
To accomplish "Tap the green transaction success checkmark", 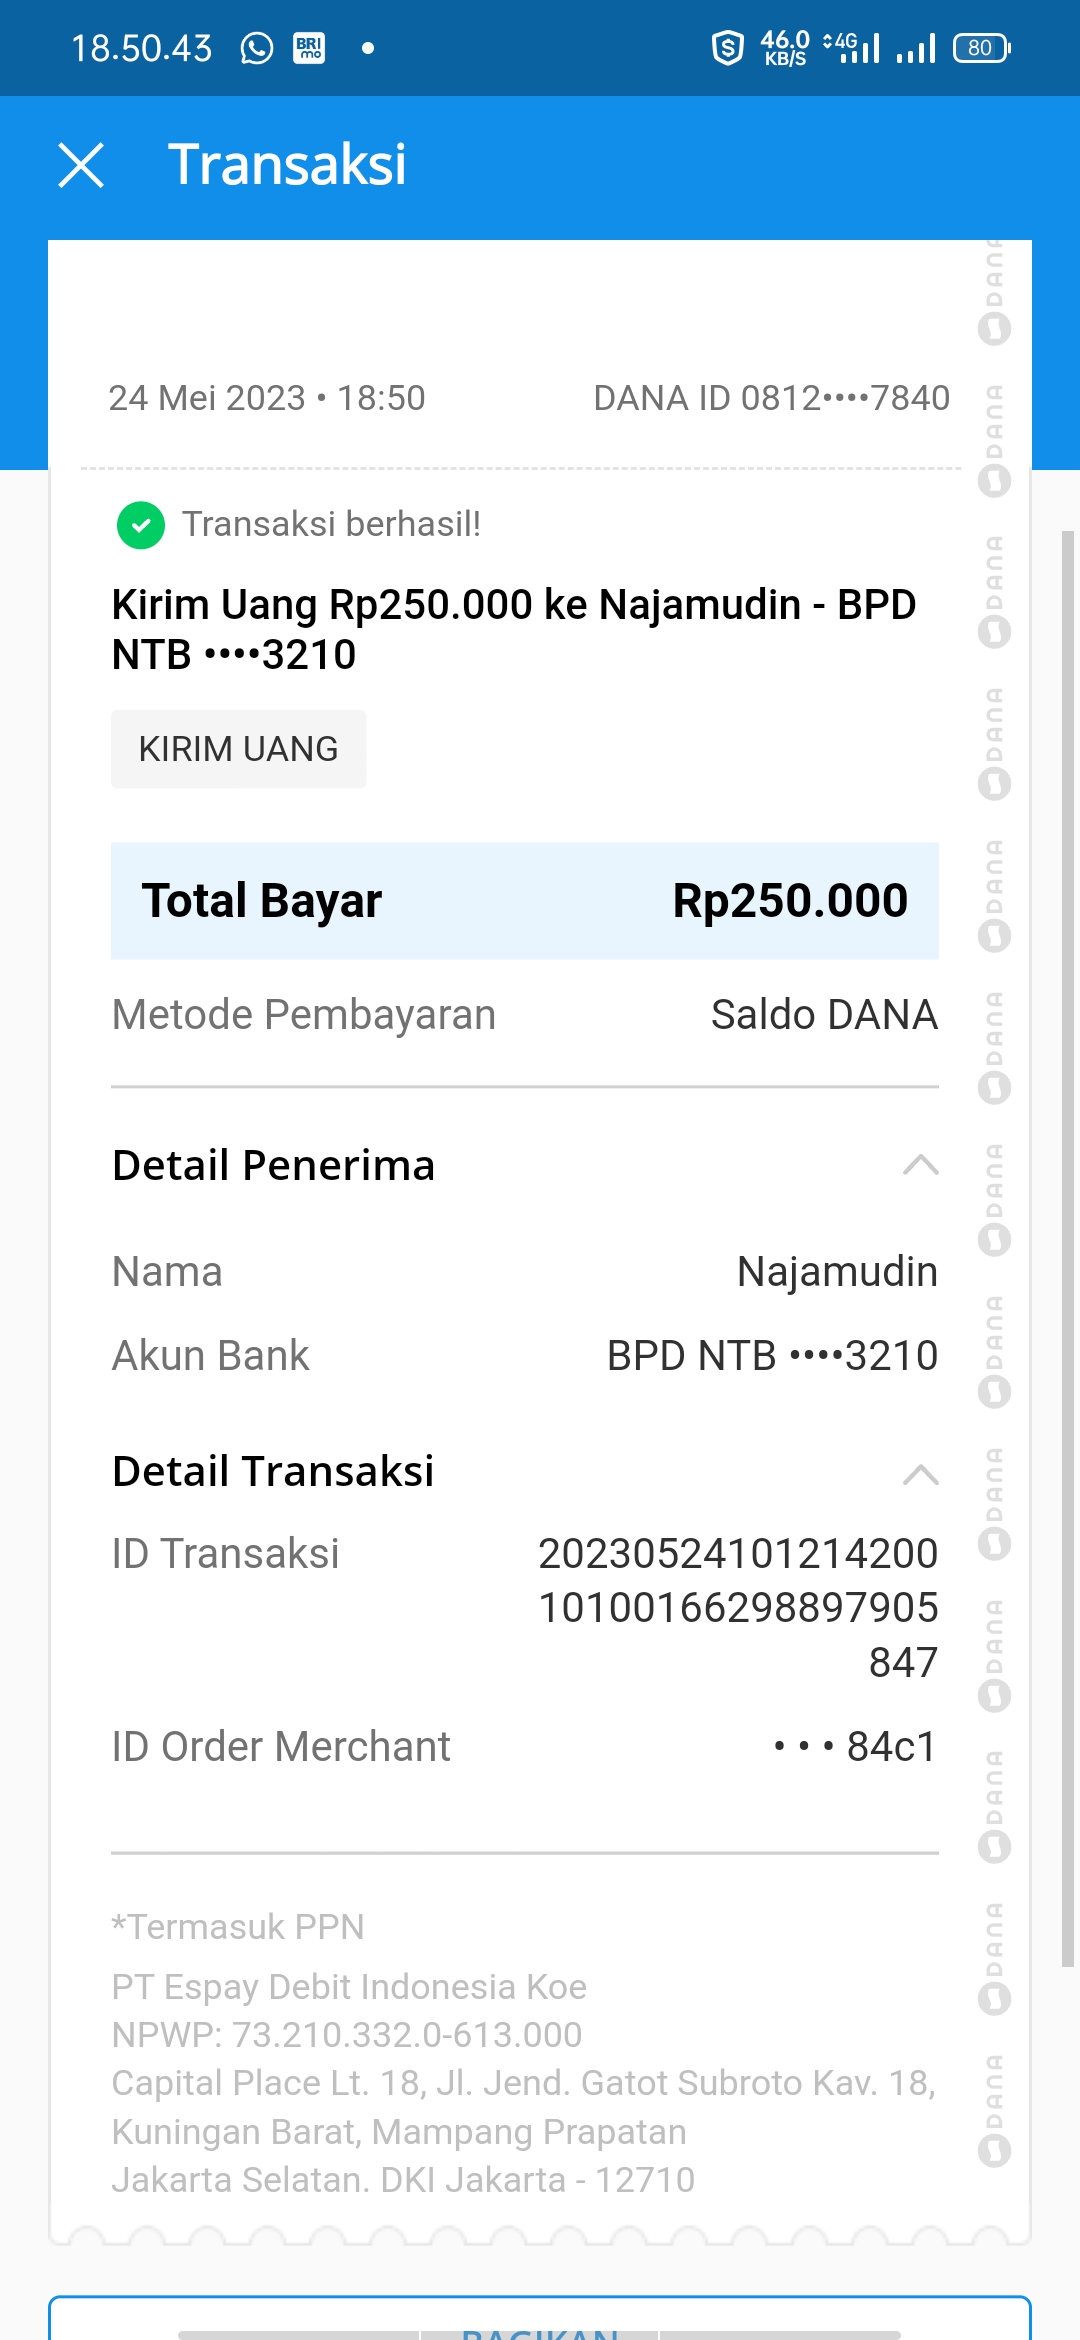I will click(x=141, y=525).
